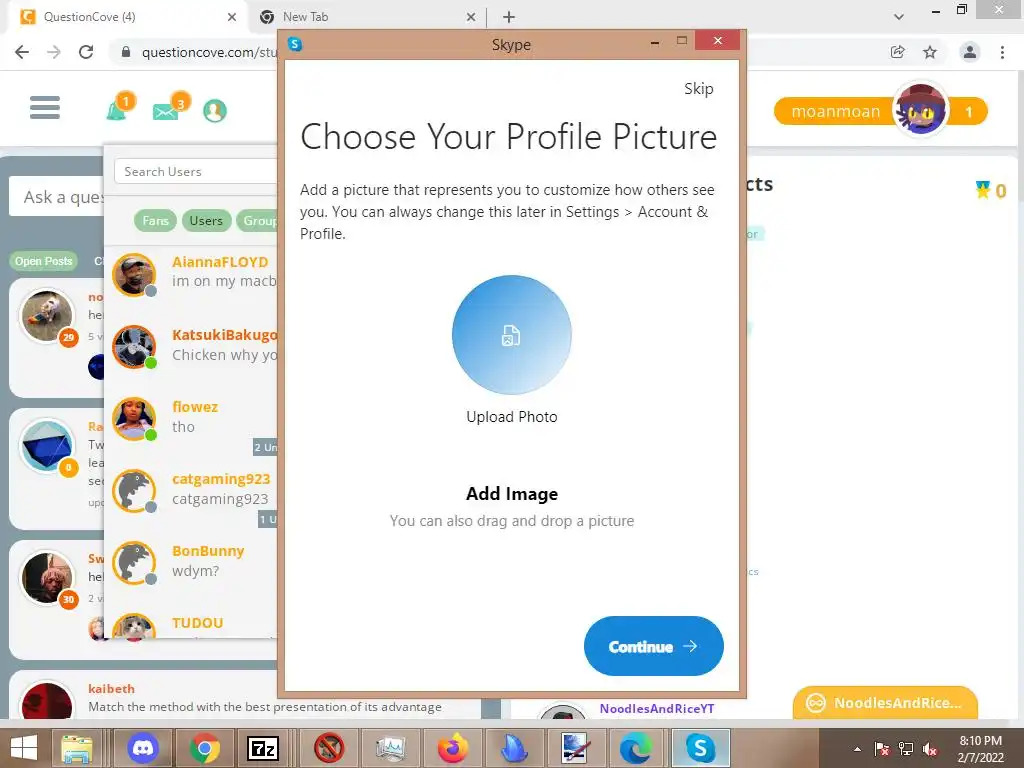Open chat with BonBunny
This screenshot has height=768, width=1024.
pyautogui.click(x=193, y=563)
